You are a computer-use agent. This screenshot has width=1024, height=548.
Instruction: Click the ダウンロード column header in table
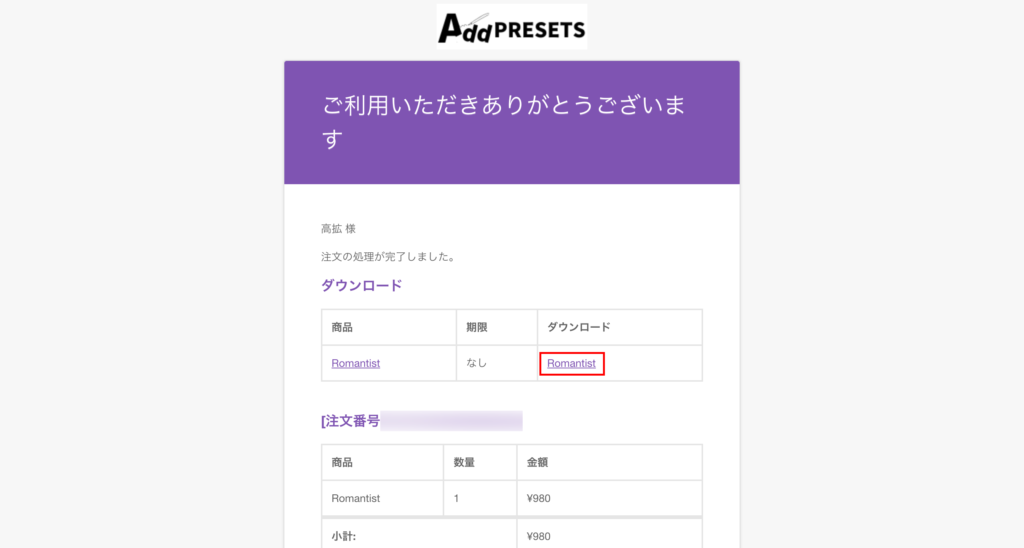[579, 327]
